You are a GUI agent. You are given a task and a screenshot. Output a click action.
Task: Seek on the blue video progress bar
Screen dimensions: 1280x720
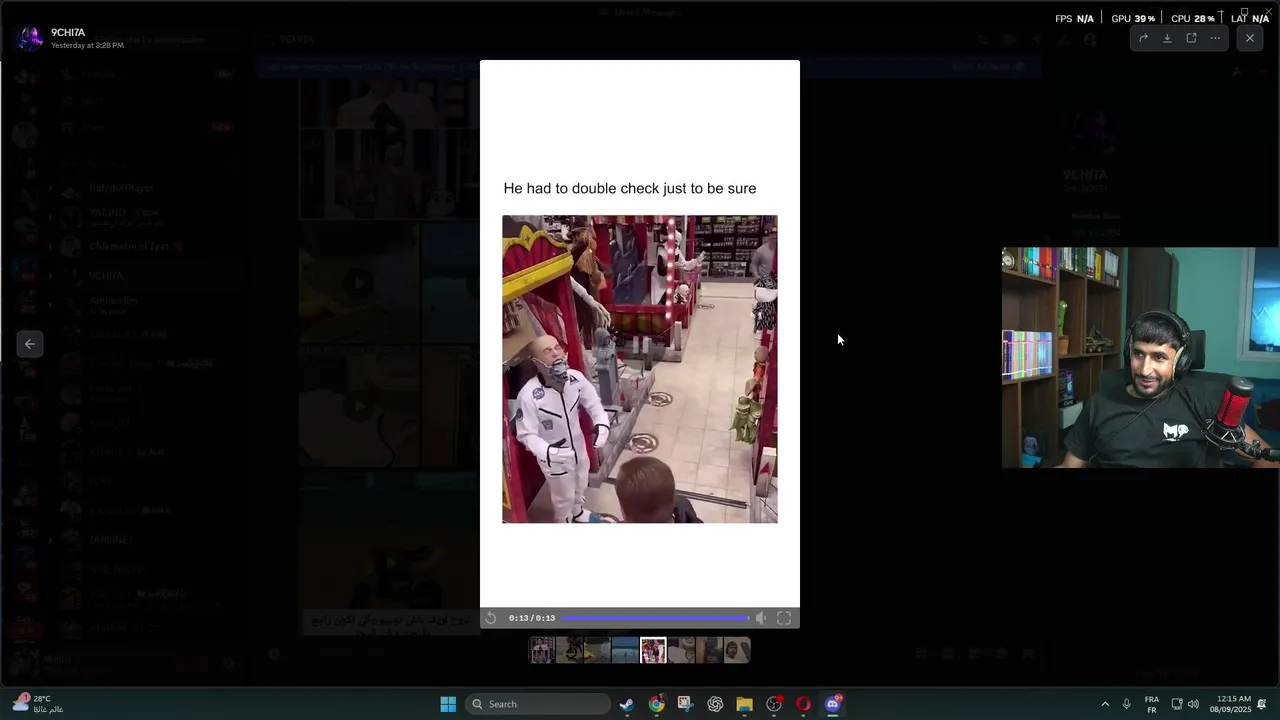(x=655, y=618)
